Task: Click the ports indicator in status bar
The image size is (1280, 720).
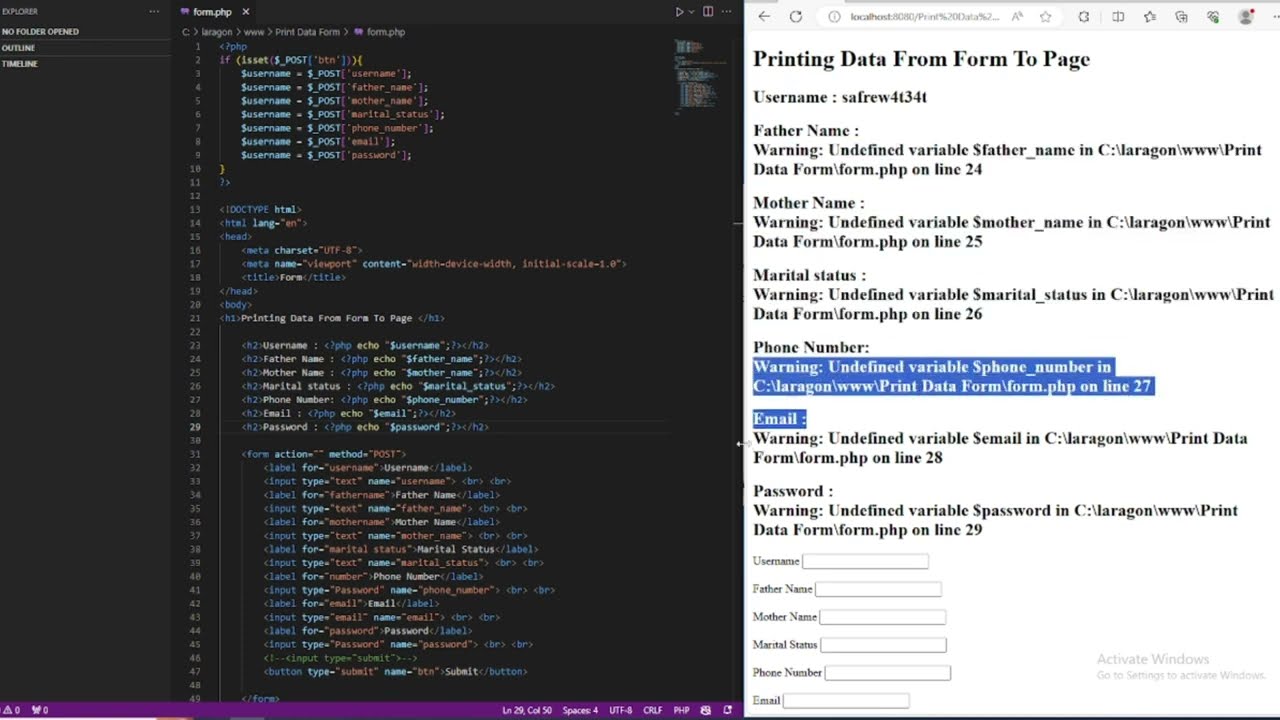Action: [40, 710]
